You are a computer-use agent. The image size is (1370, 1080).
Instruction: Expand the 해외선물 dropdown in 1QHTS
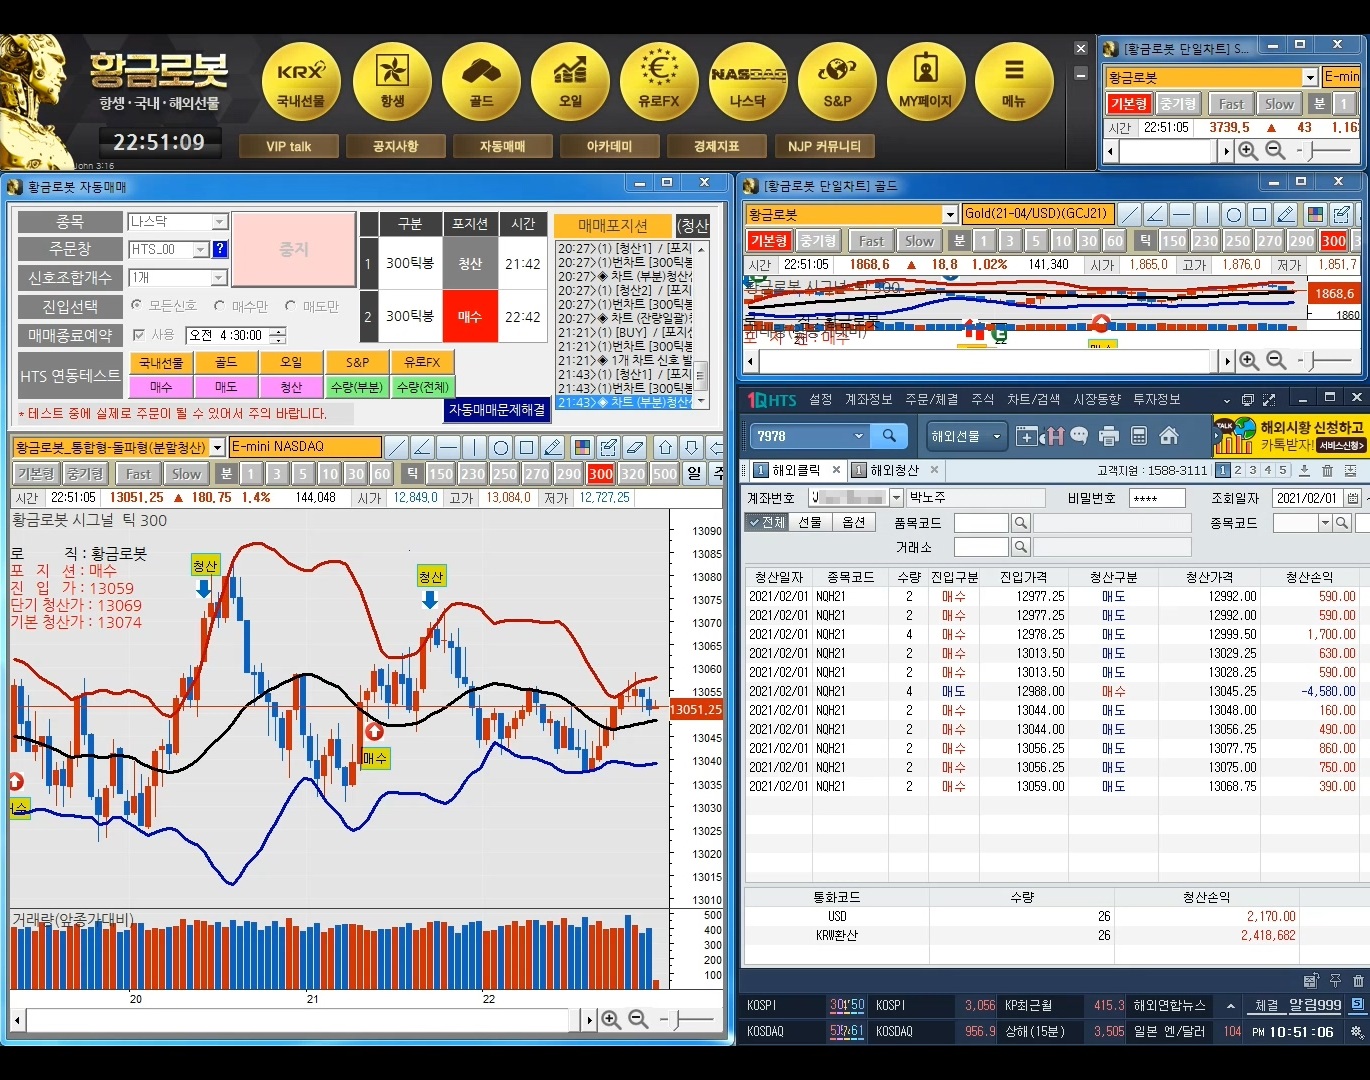(997, 436)
